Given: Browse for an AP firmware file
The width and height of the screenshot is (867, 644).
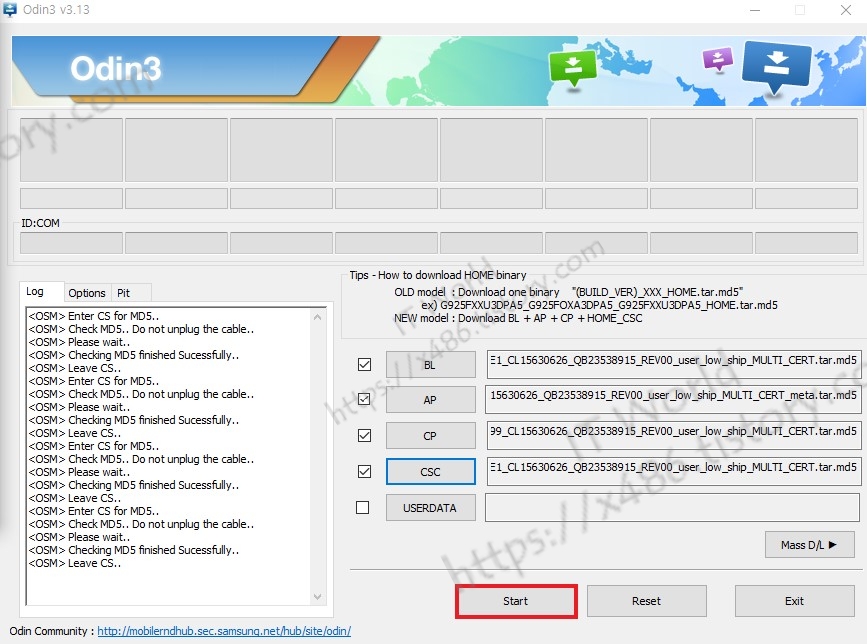Looking at the screenshot, I should coord(430,400).
